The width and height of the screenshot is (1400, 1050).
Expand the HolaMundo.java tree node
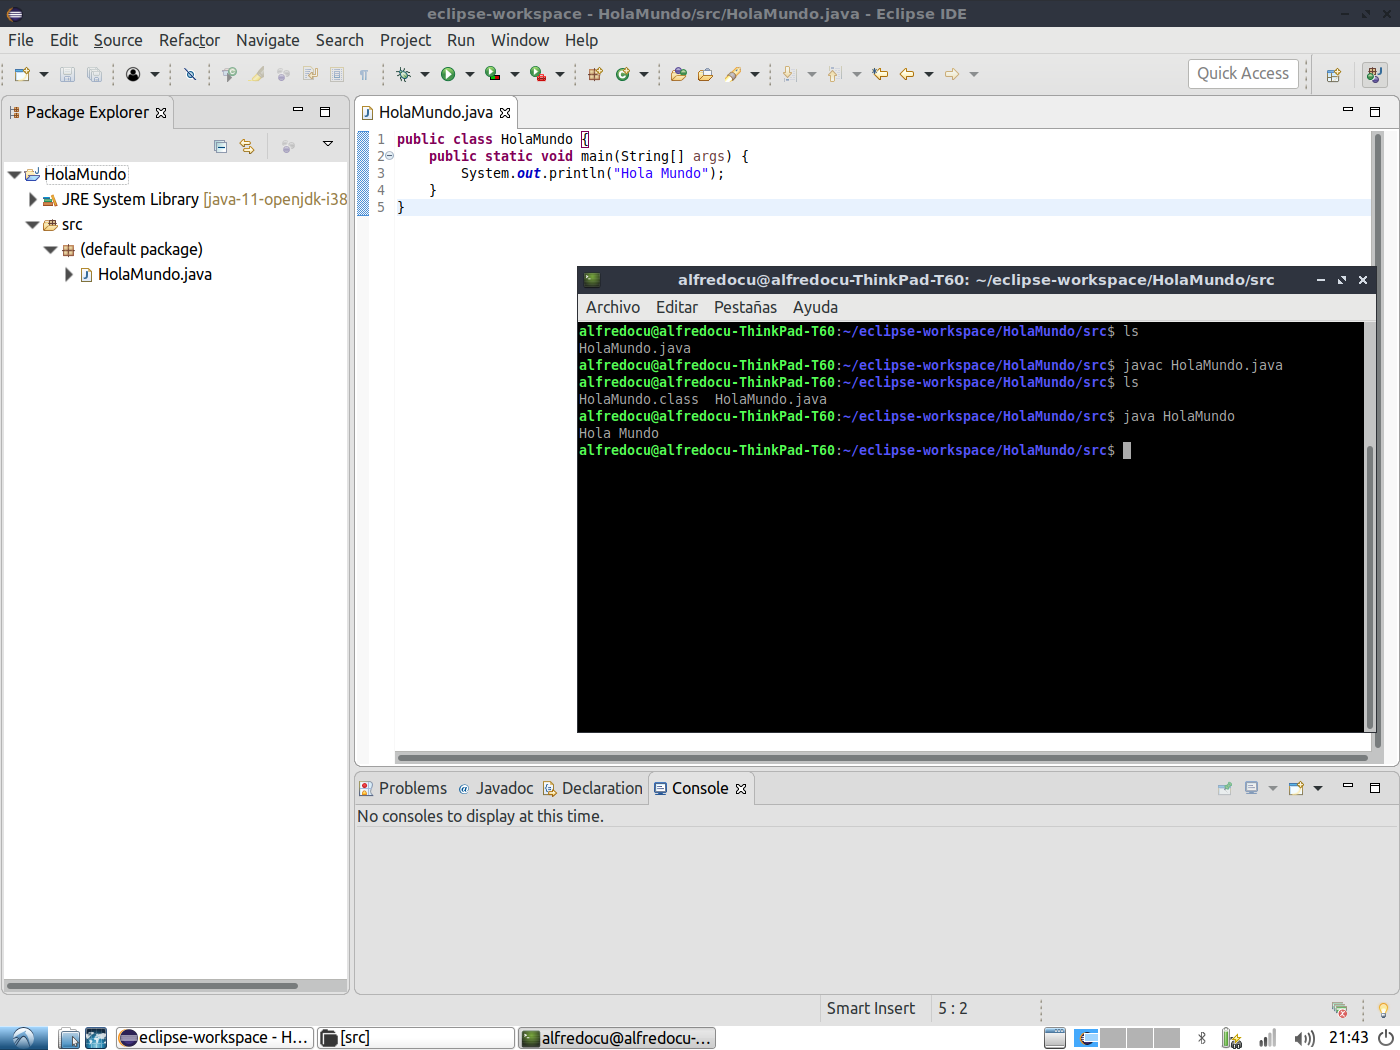68,274
